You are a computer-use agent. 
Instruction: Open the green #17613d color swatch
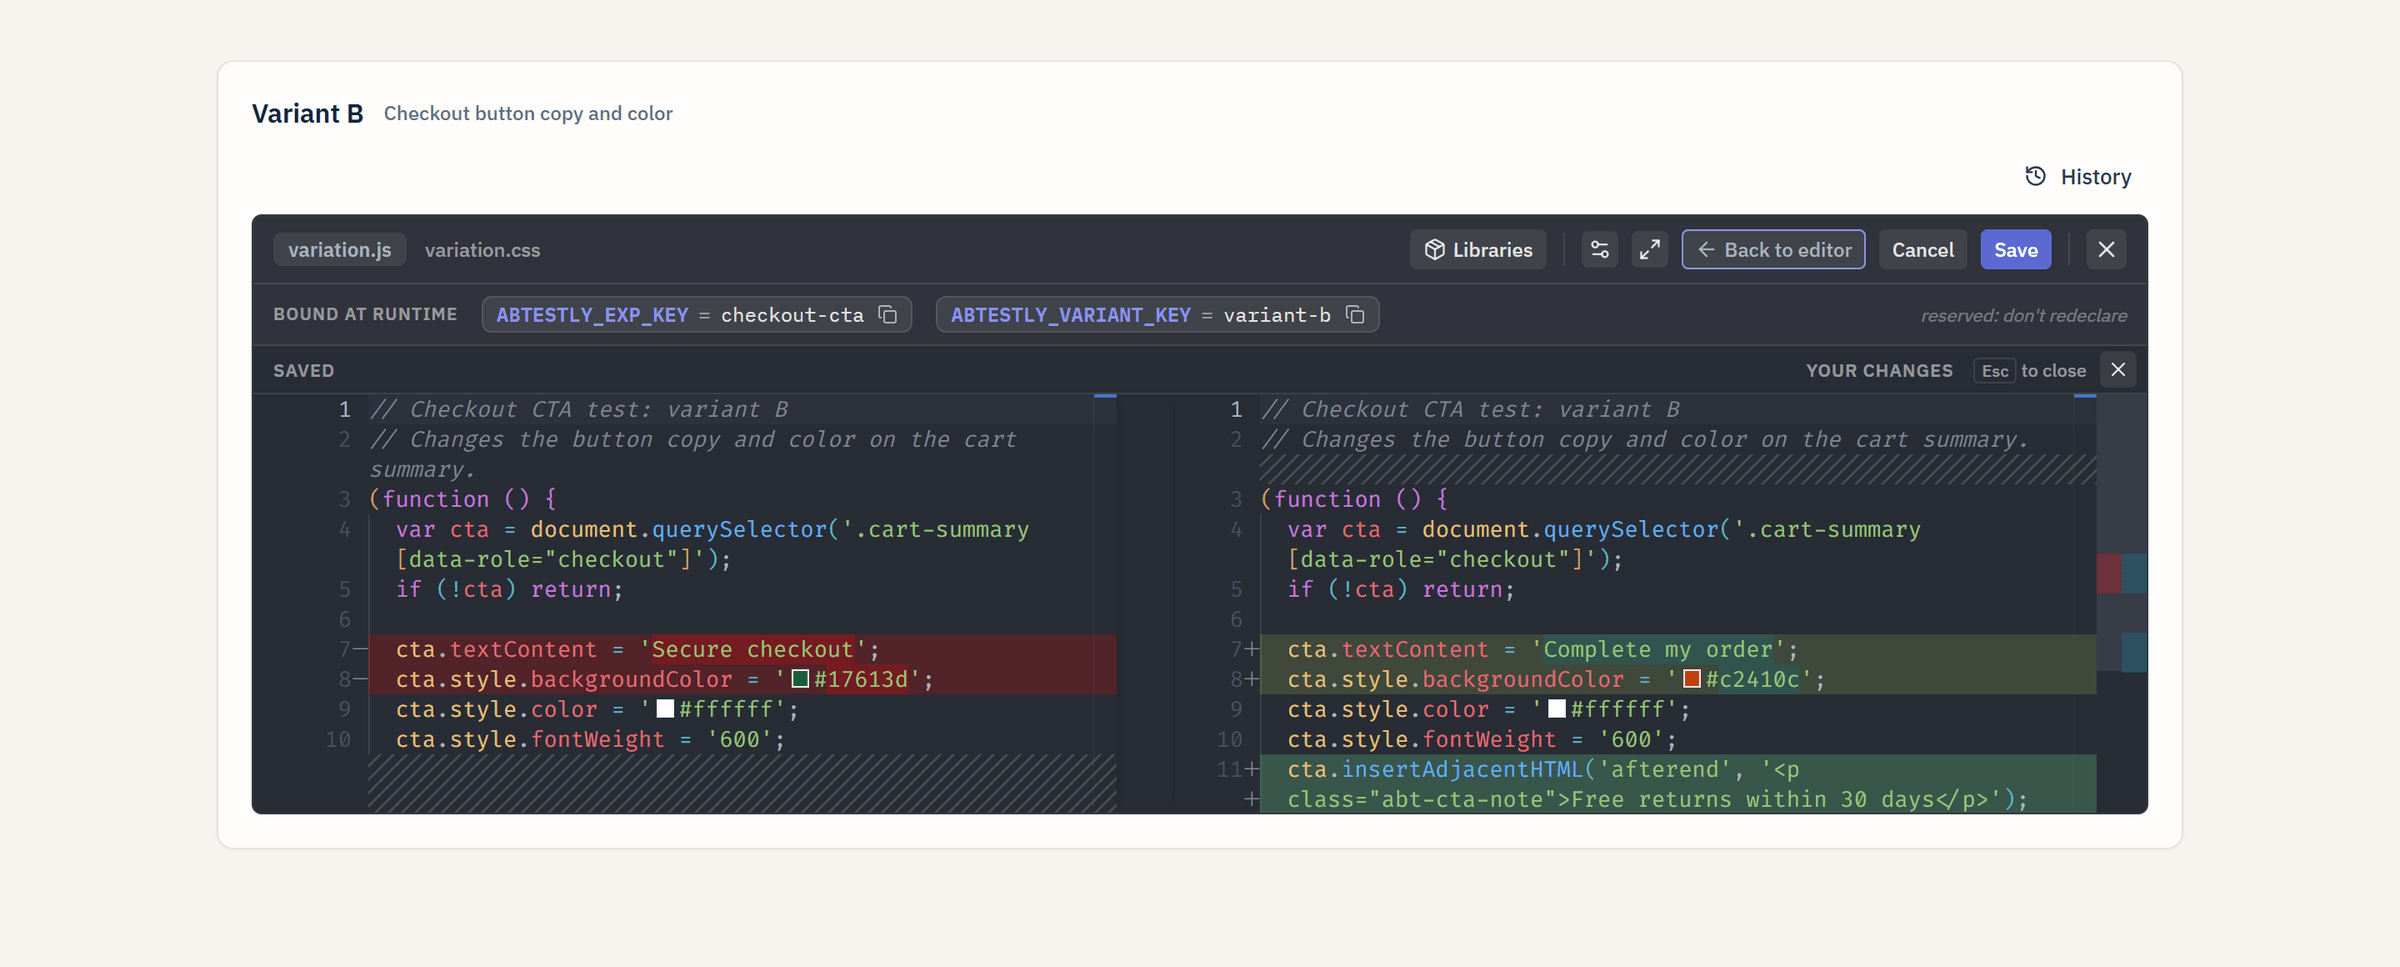click(x=800, y=679)
